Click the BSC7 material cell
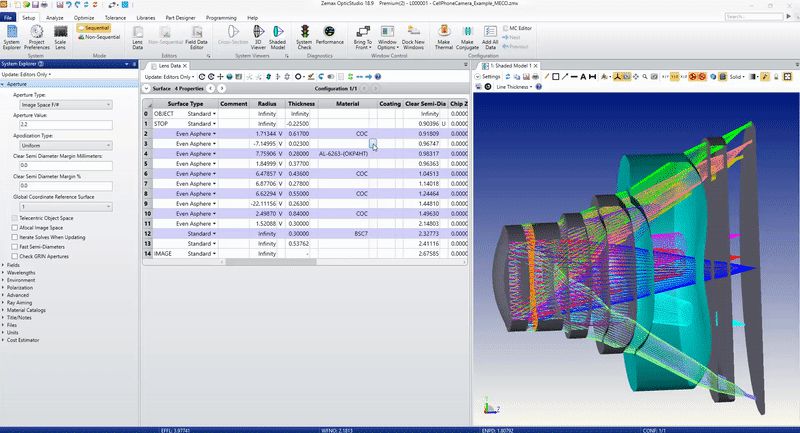 [x=344, y=234]
